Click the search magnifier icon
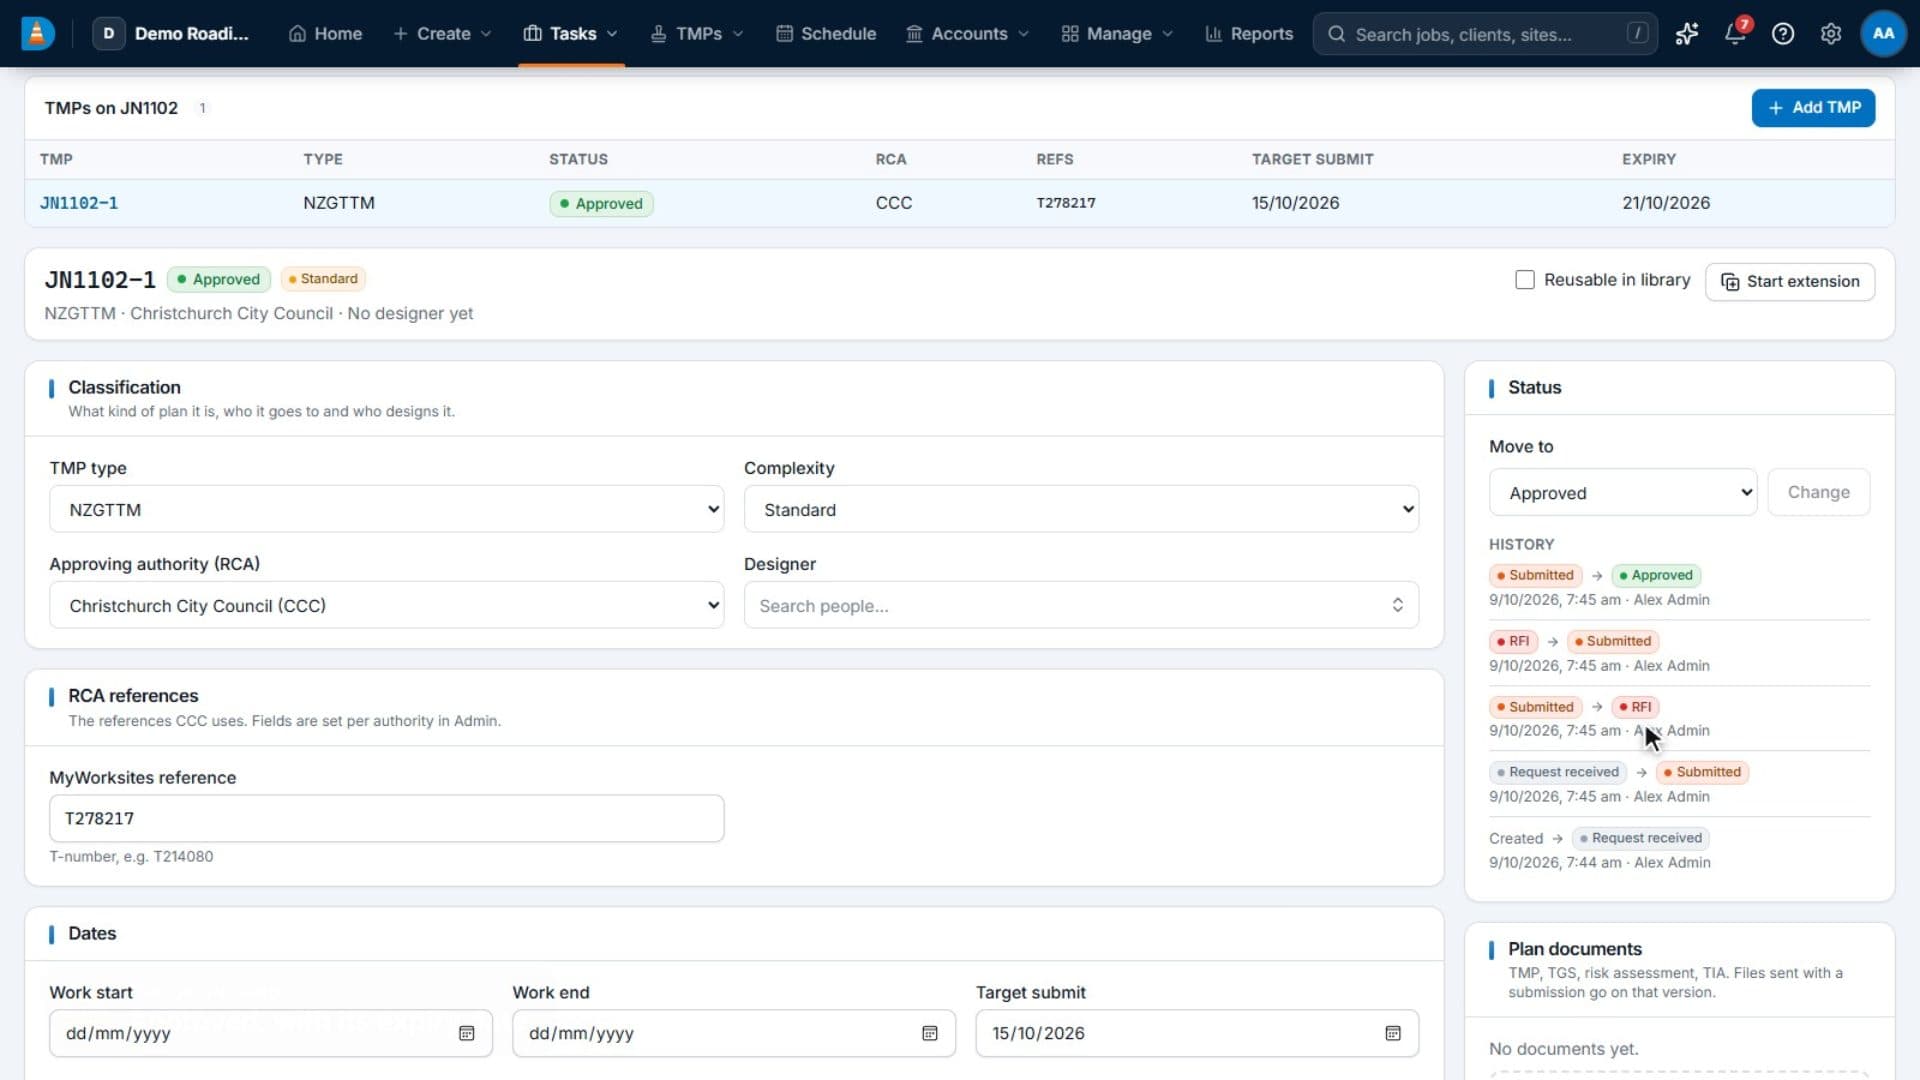The height and width of the screenshot is (1080, 1920). tap(1336, 34)
